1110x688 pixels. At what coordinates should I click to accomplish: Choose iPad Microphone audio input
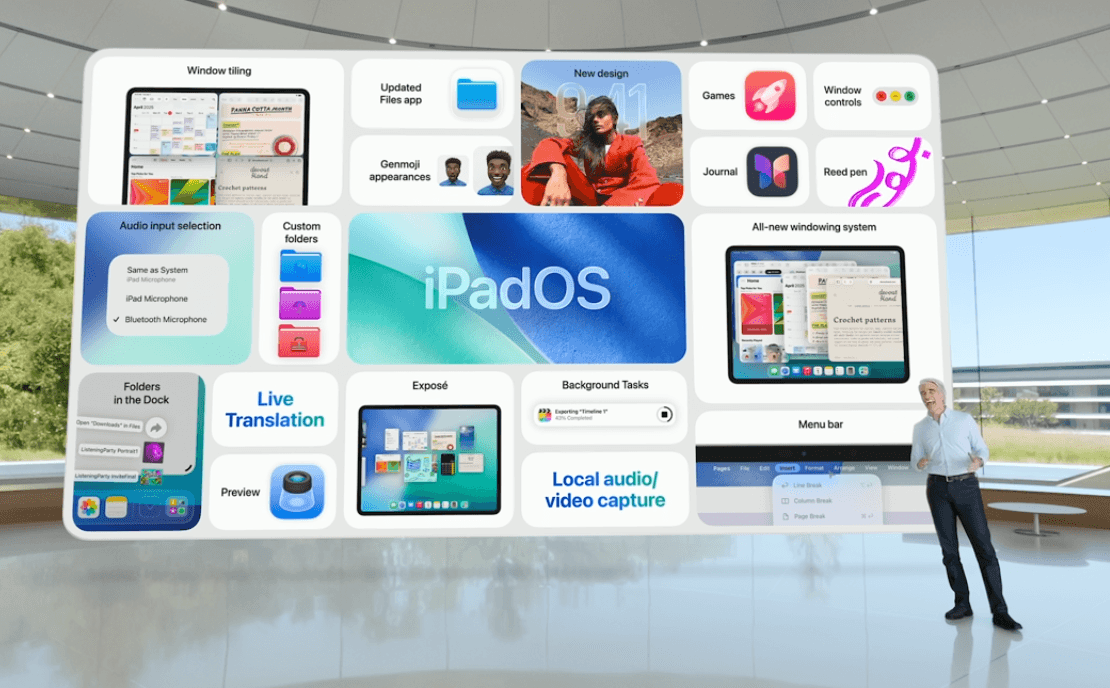[156, 299]
